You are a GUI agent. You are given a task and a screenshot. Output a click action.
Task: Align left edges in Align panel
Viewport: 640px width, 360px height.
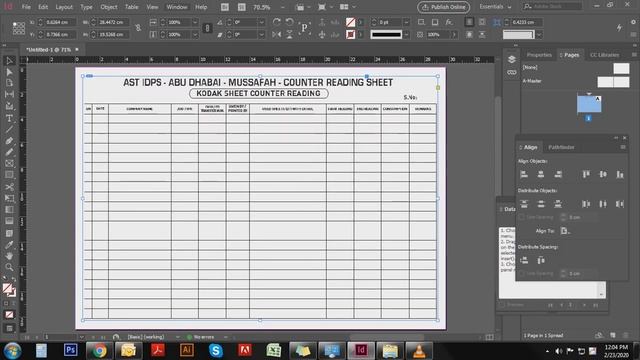pyautogui.click(x=524, y=175)
